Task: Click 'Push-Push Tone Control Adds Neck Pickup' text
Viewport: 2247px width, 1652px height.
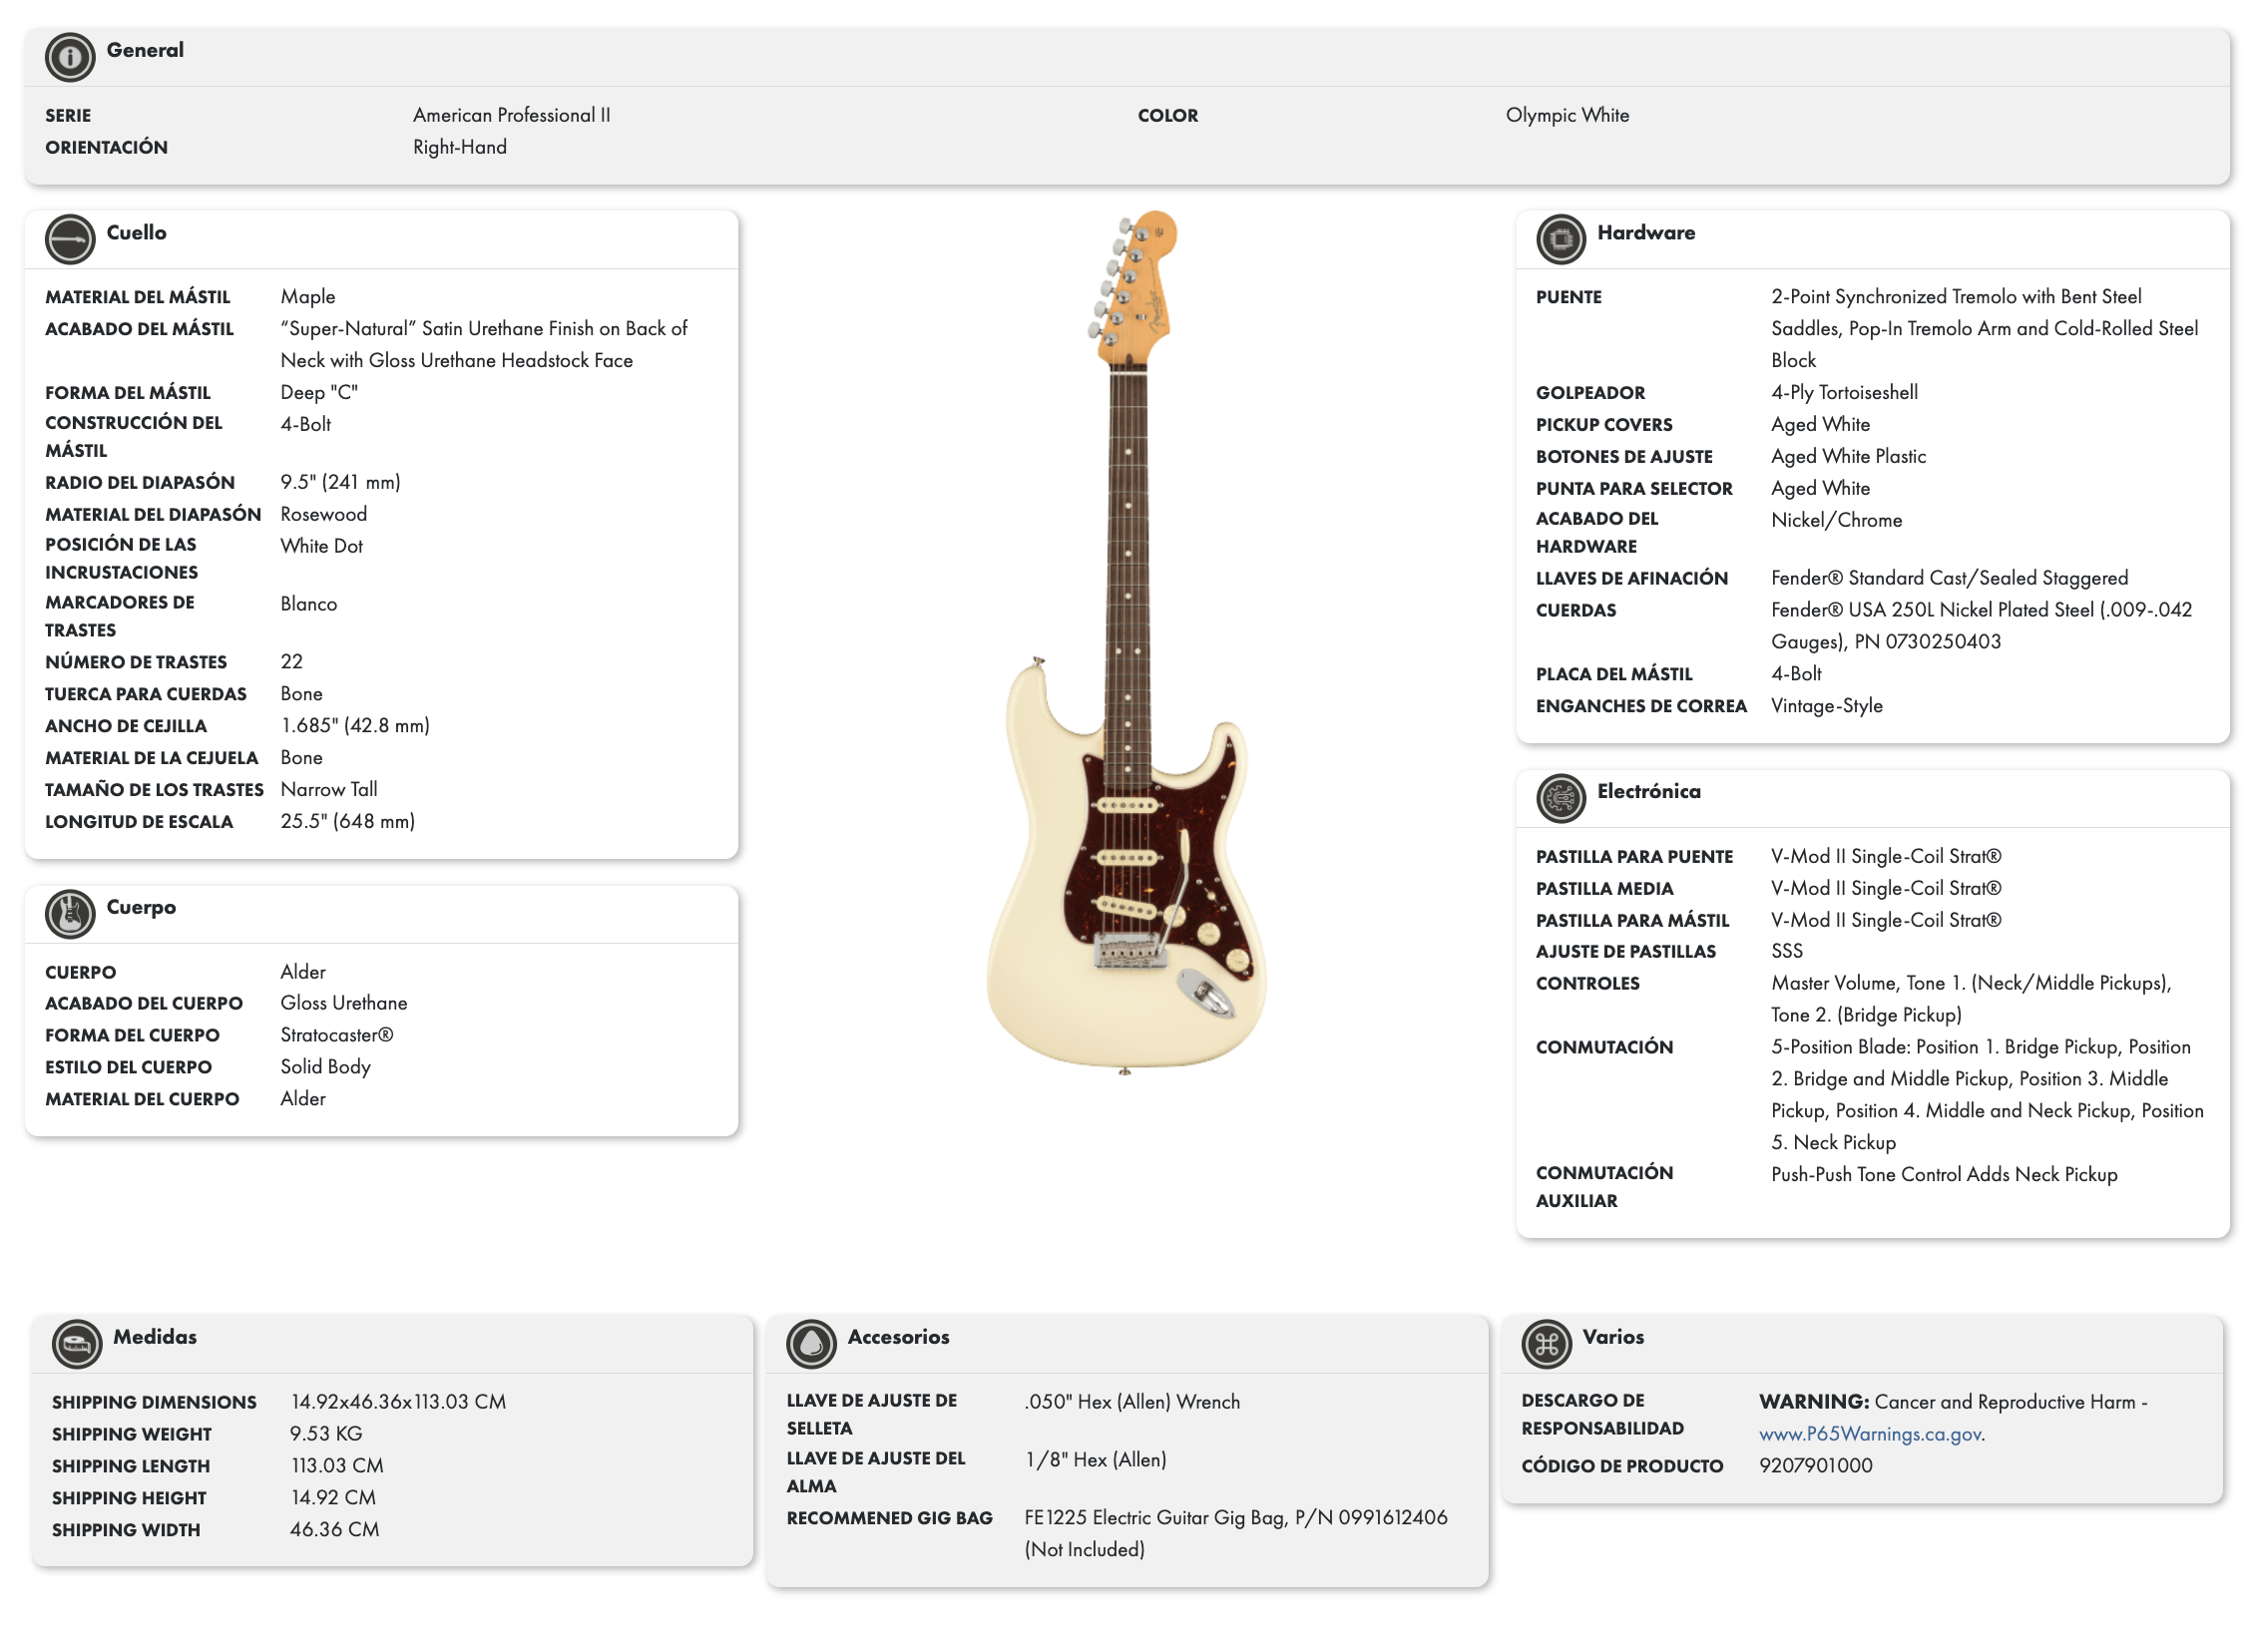Action: coord(1943,1174)
